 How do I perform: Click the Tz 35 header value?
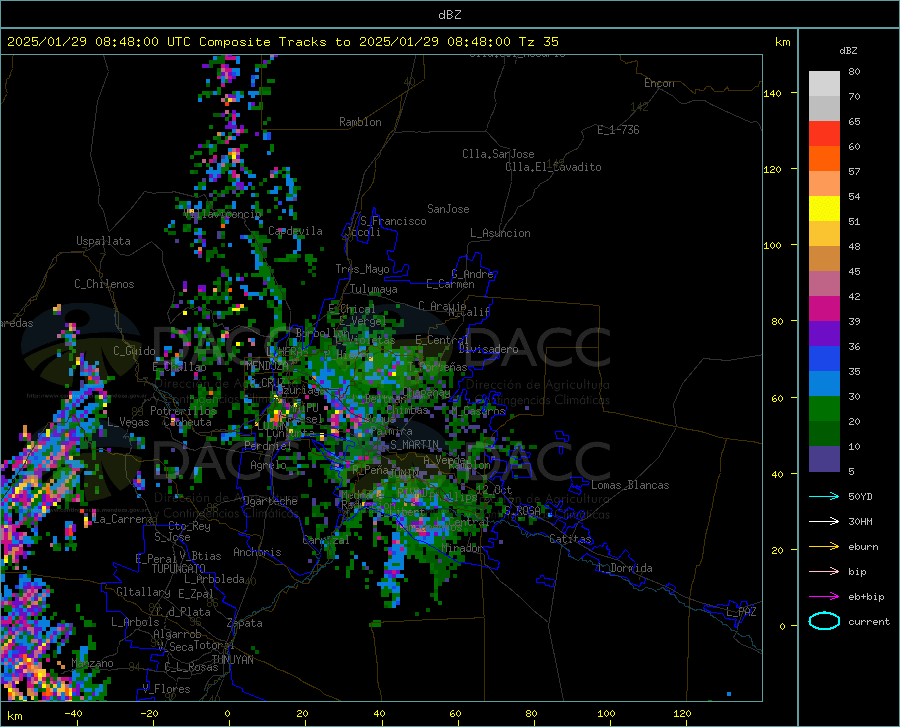click(x=538, y=42)
